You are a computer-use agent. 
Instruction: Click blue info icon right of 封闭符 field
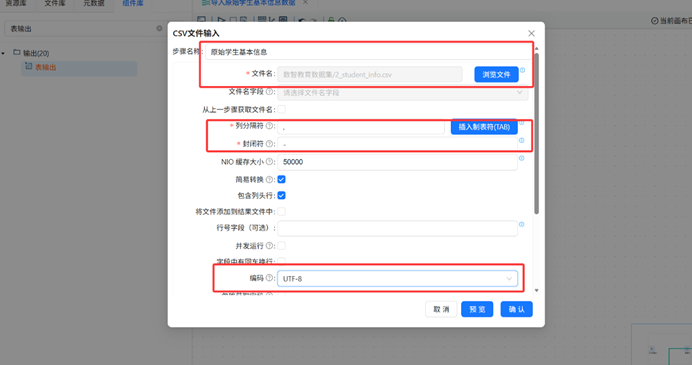click(522, 140)
